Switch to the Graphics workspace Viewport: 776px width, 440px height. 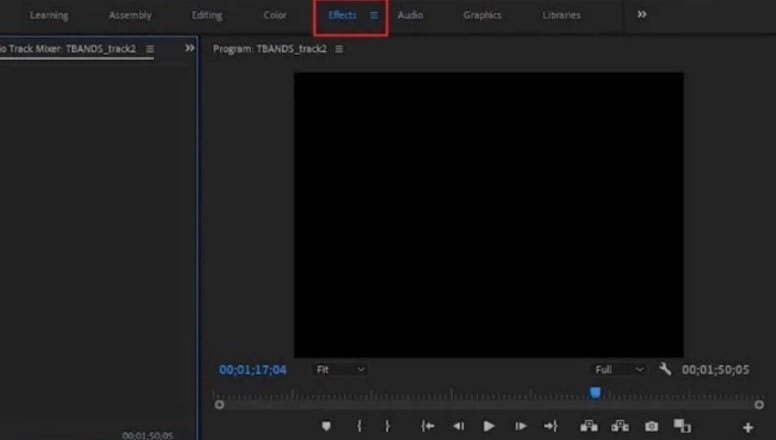483,15
